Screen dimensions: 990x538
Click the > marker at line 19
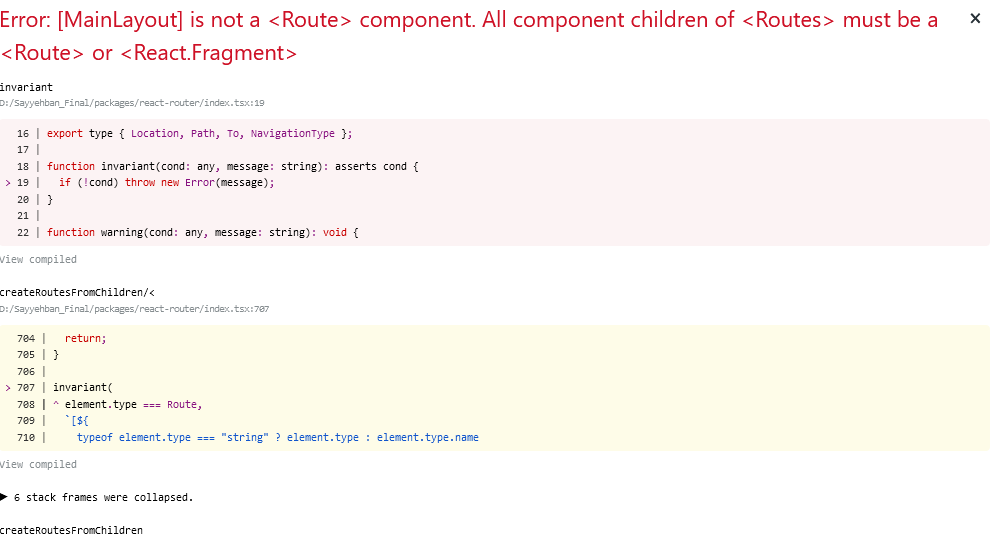coord(8,182)
